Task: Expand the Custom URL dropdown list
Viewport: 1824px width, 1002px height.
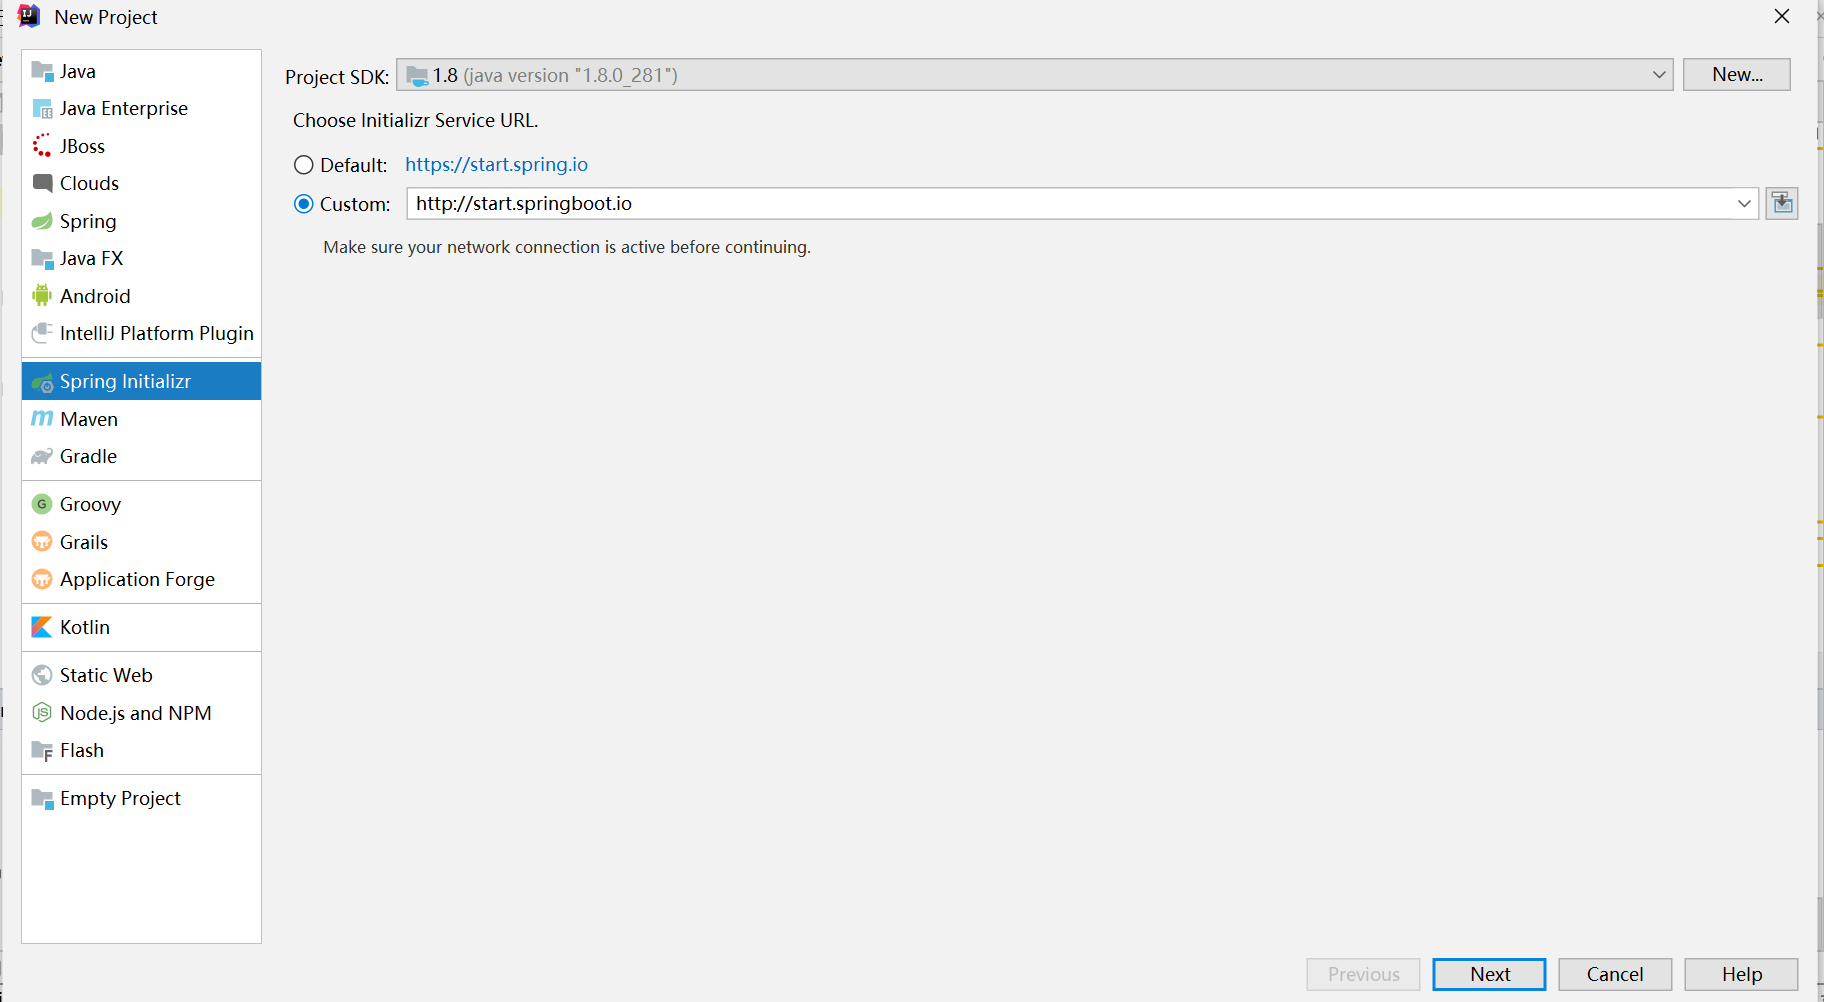Action: coord(1746,203)
